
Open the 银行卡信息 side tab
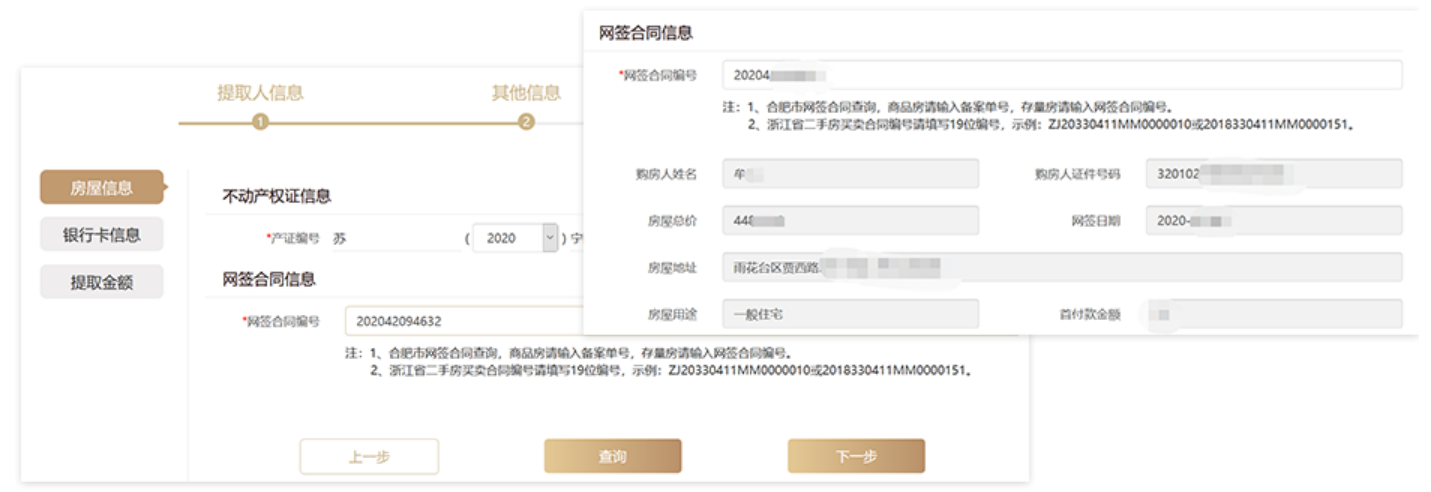(x=101, y=235)
